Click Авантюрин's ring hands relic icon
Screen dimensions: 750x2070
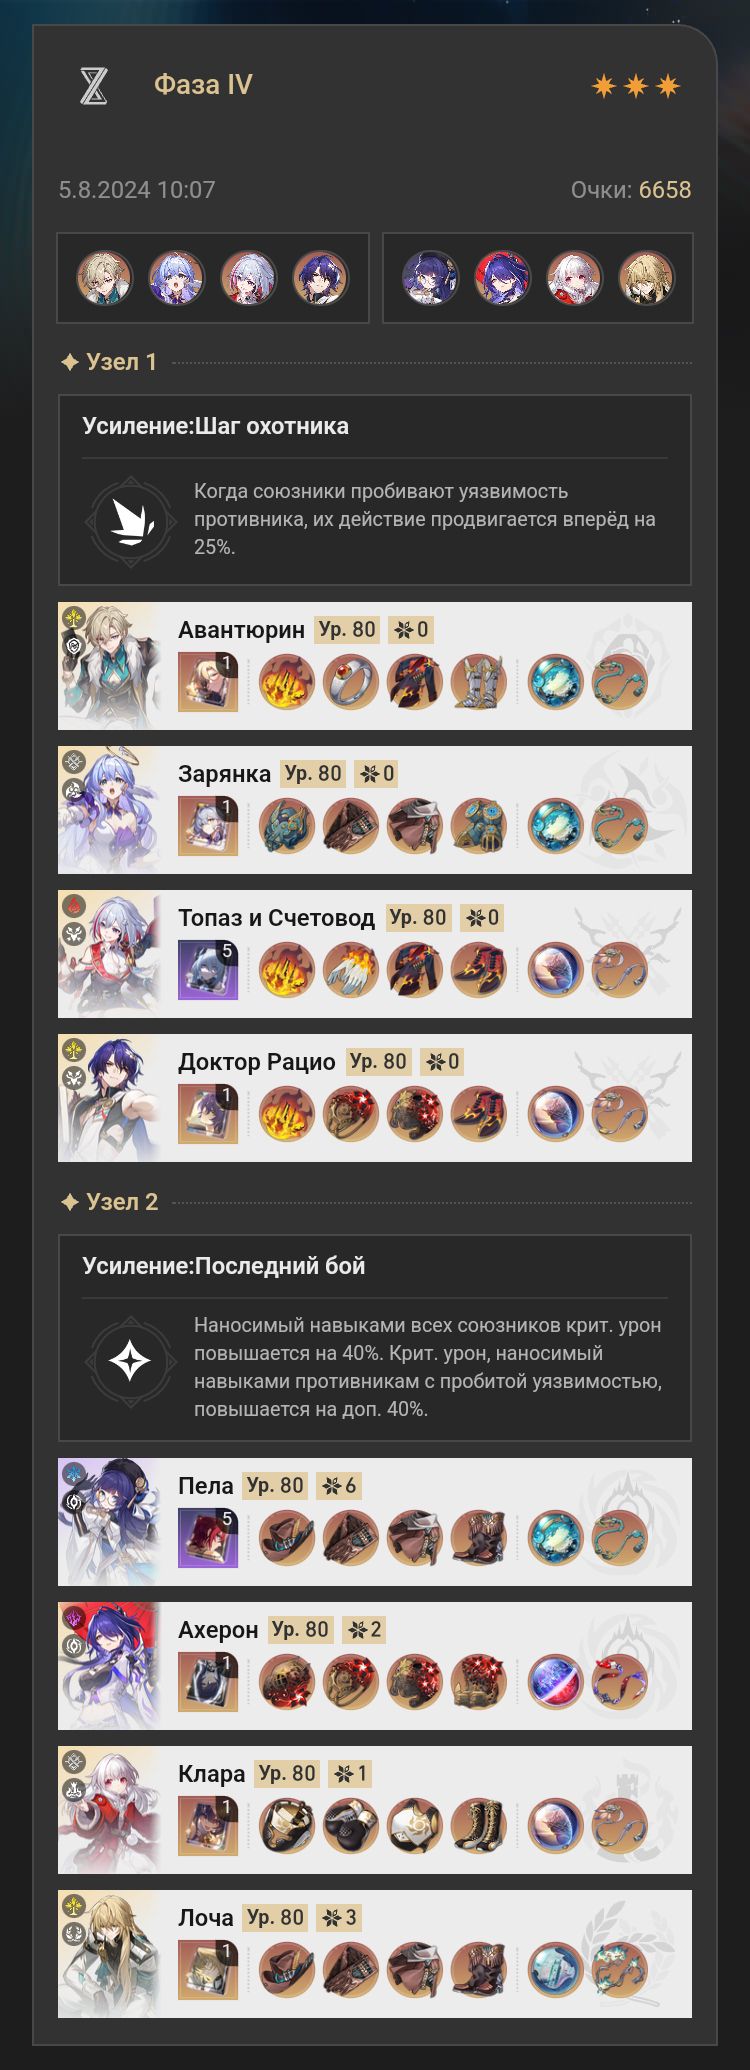[x=351, y=682]
